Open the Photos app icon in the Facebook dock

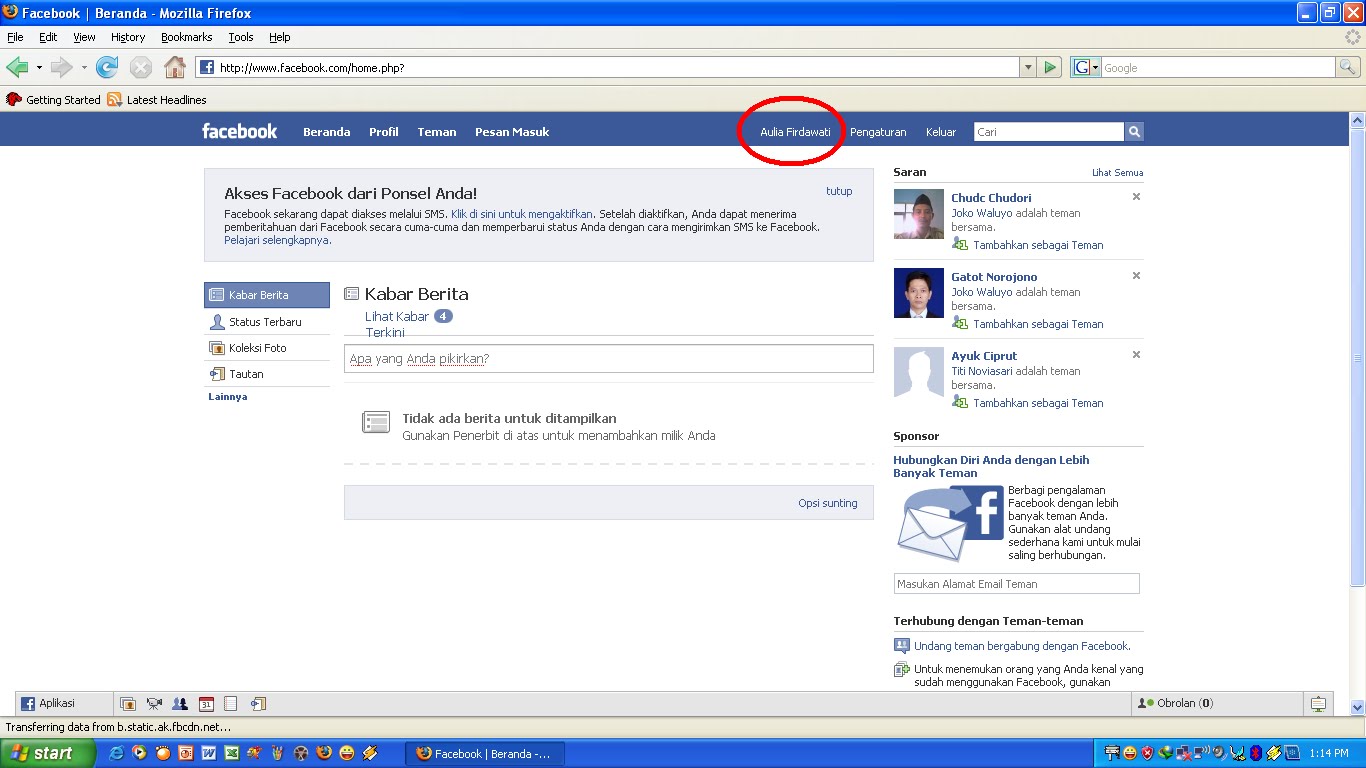pyautogui.click(x=128, y=703)
